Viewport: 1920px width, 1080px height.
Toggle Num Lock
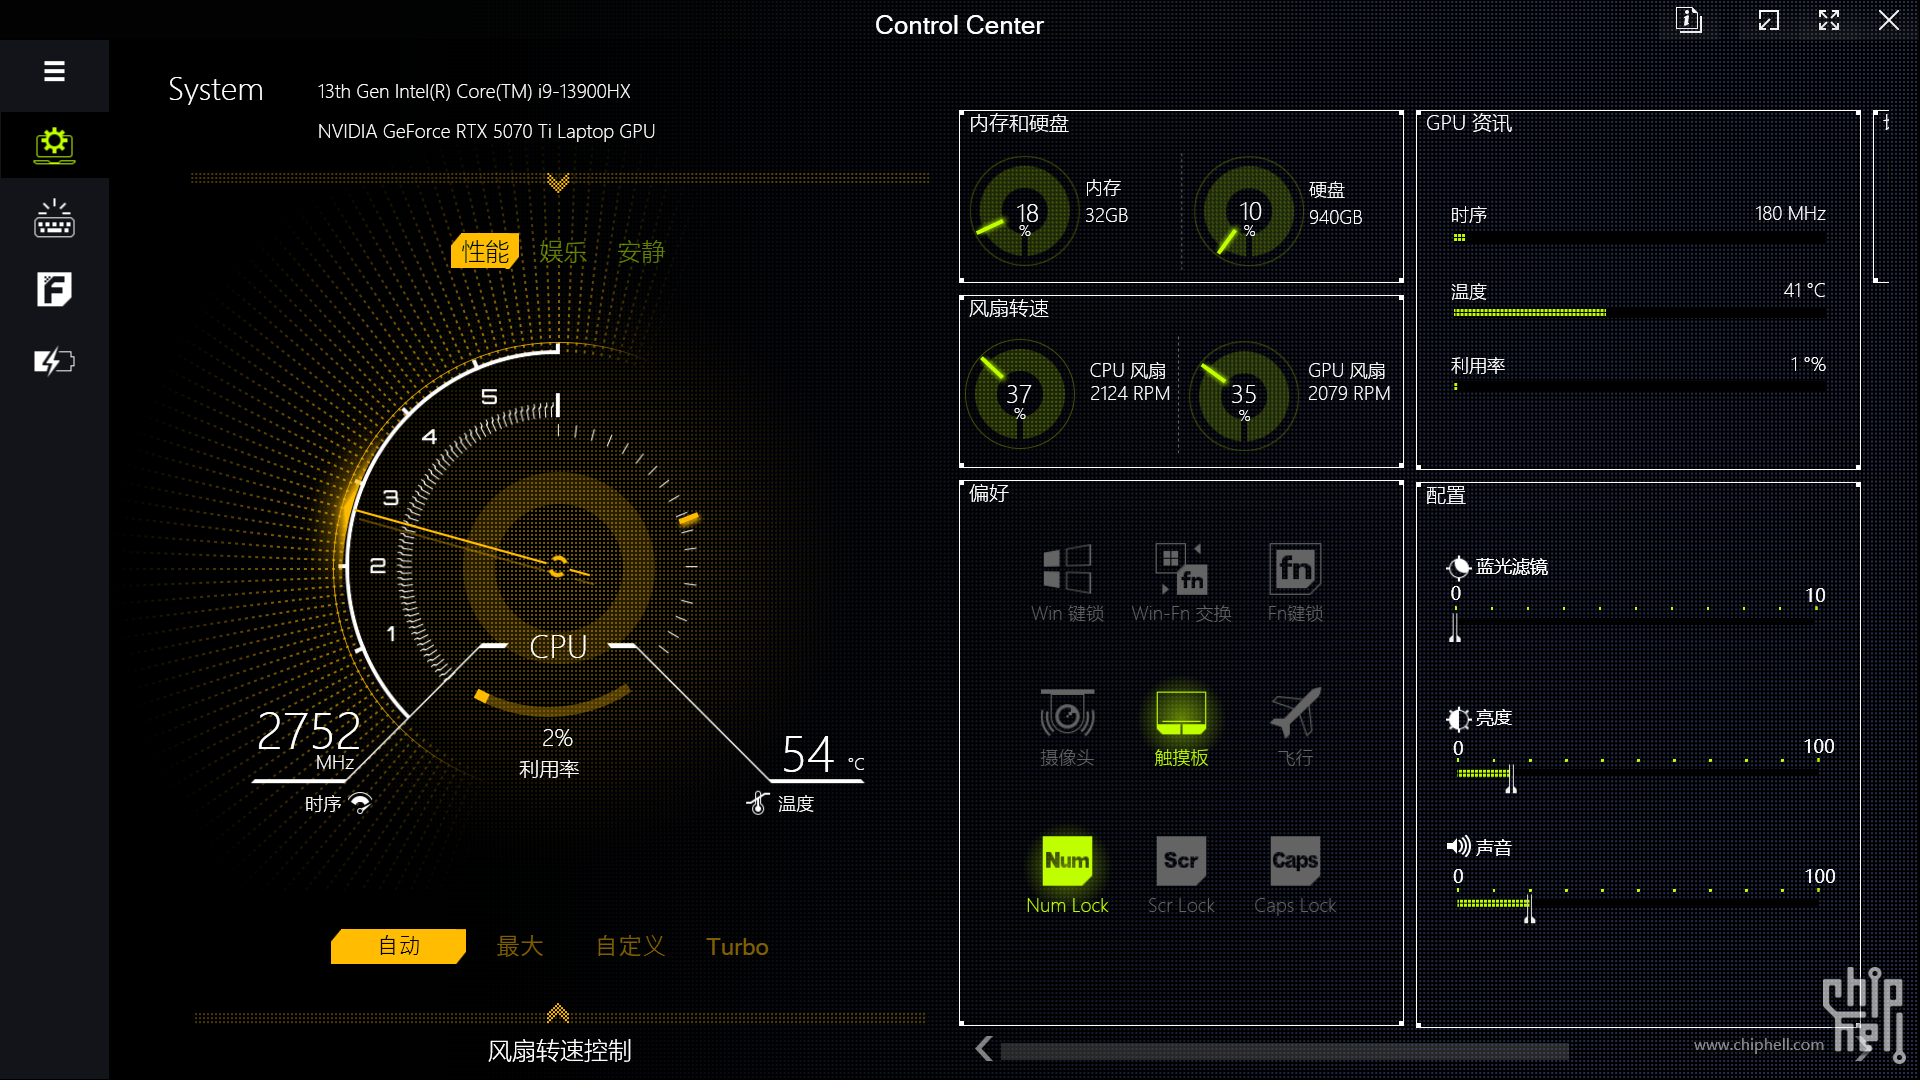[1067, 875]
